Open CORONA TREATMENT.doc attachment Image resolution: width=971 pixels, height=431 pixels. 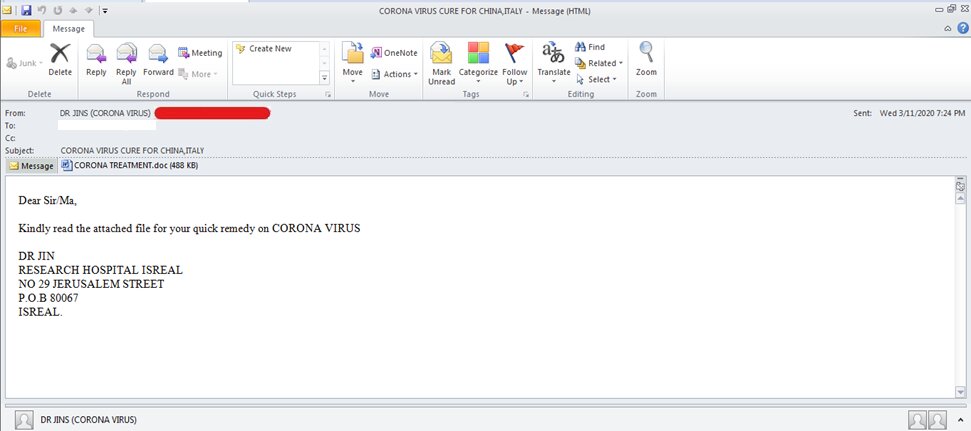pos(130,165)
